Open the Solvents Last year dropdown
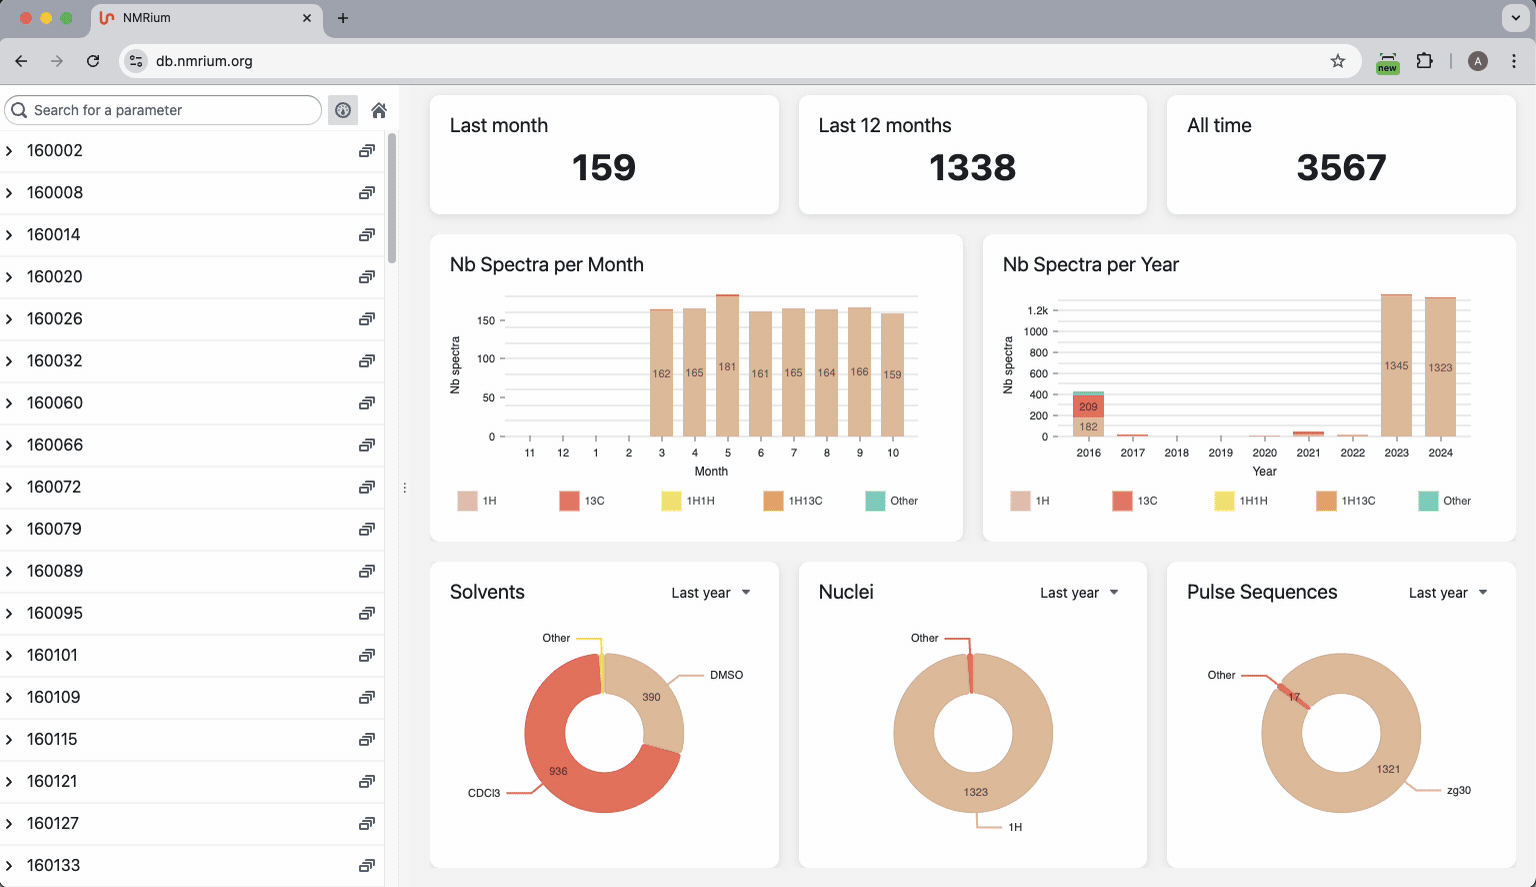1536x887 pixels. point(711,593)
